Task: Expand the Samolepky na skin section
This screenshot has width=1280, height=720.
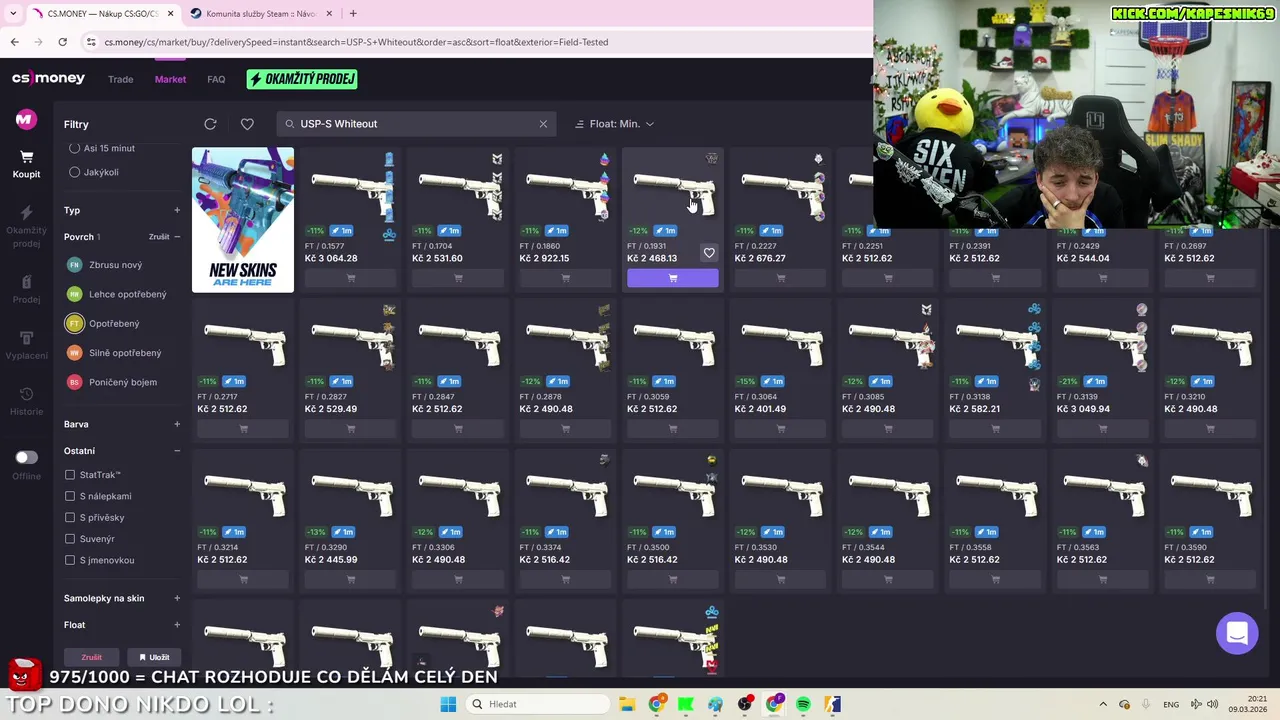Action: (x=177, y=598)
